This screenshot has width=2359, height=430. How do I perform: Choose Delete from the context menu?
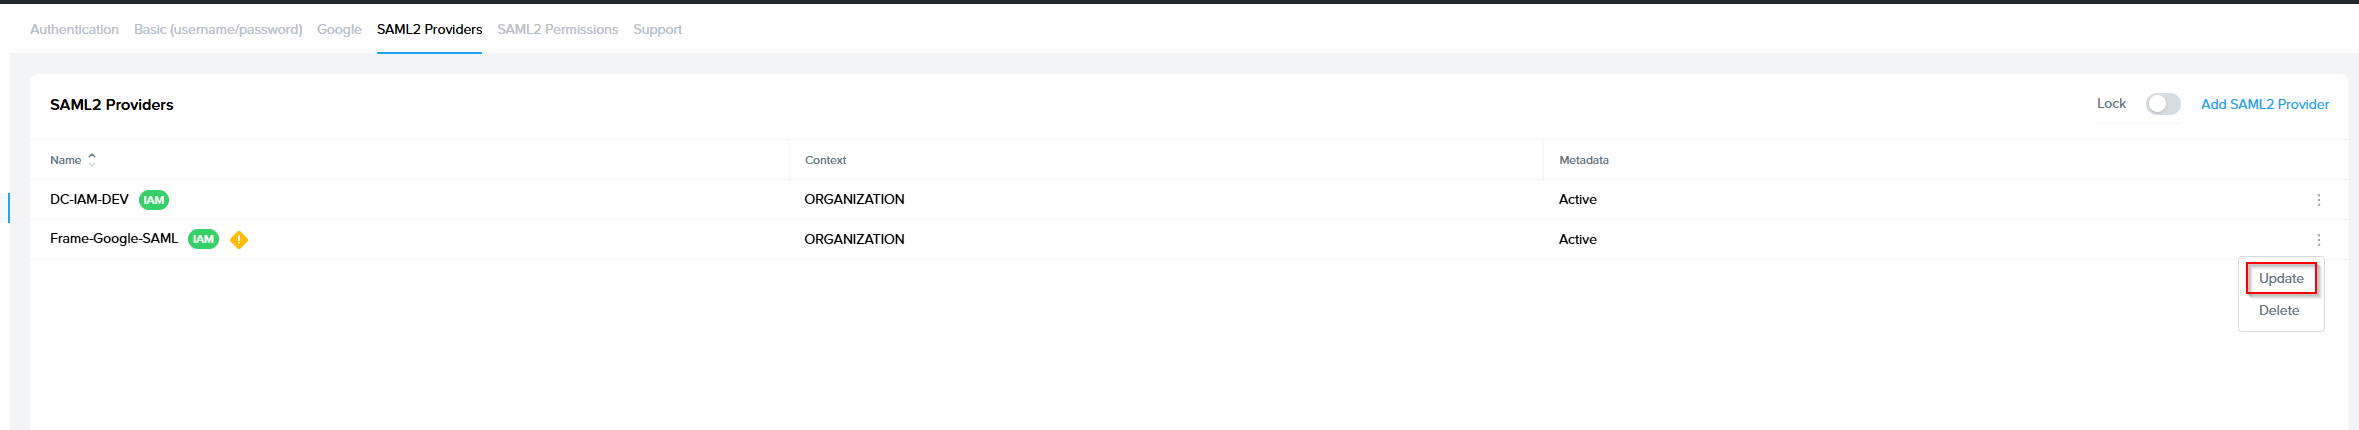[2278, 311]
